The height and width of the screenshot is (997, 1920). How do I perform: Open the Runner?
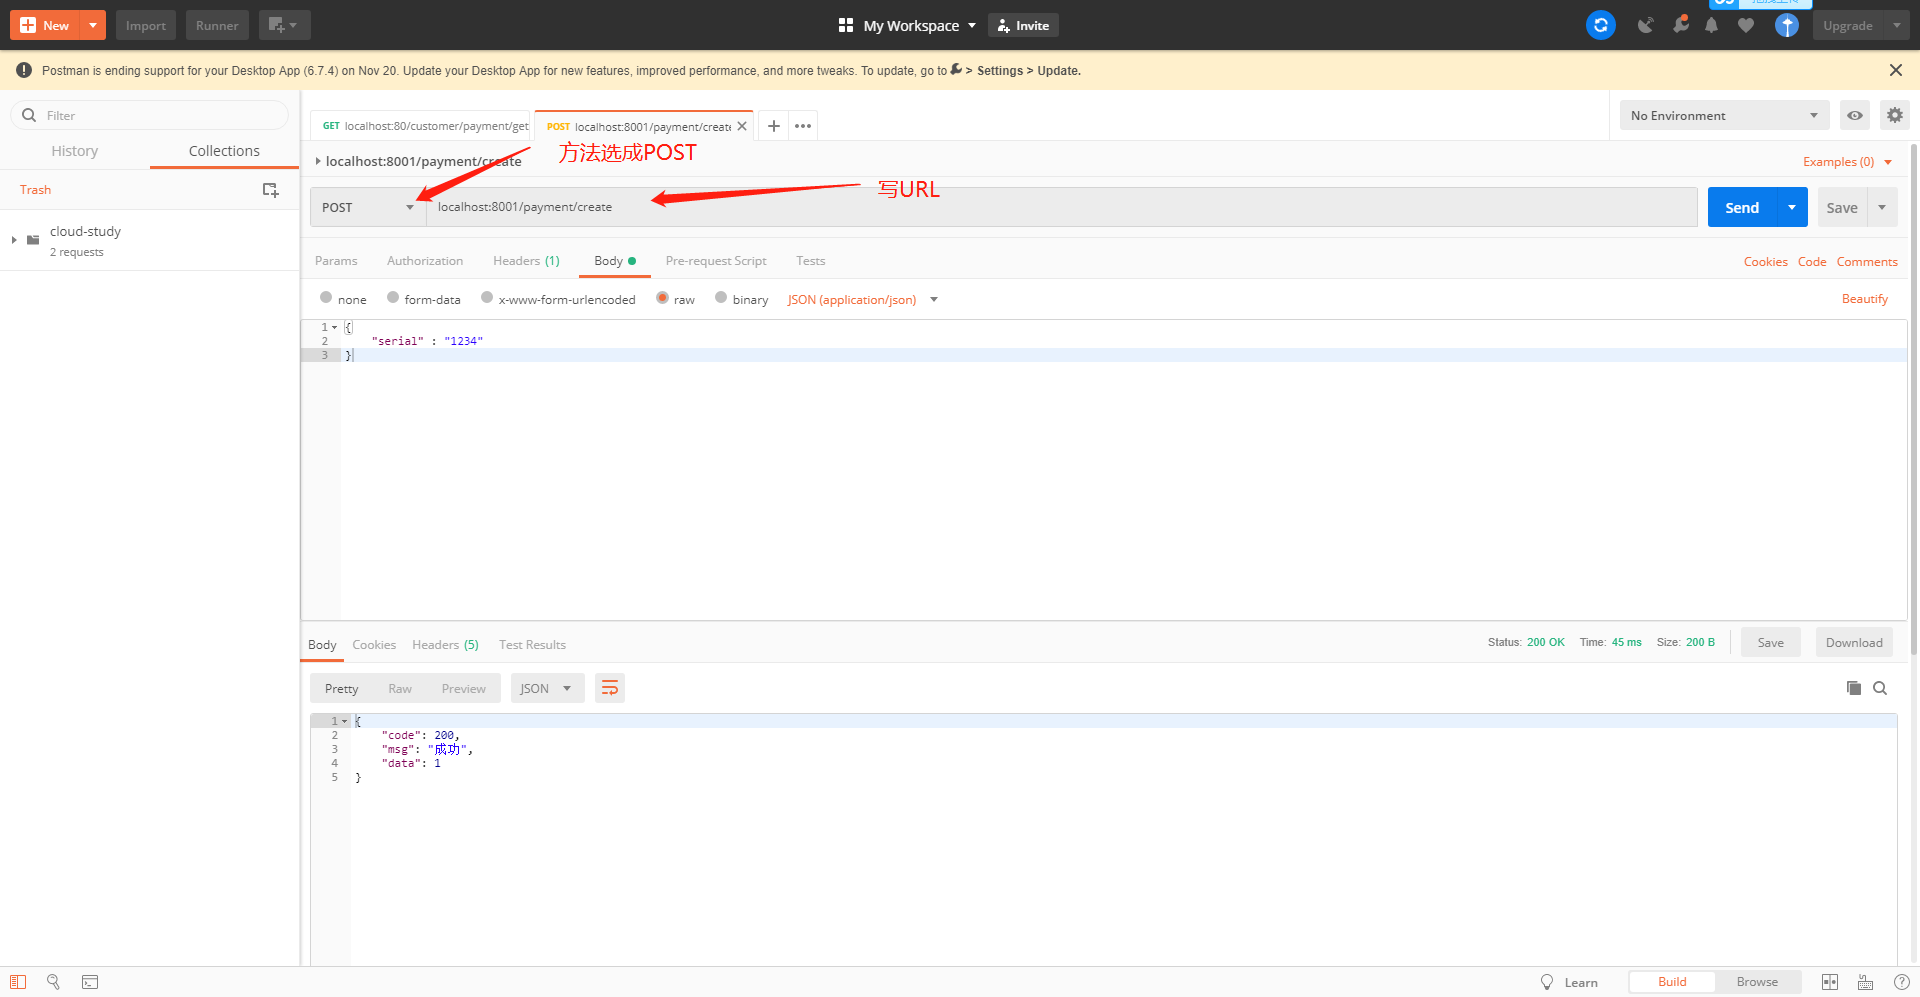tap(217, 25)
